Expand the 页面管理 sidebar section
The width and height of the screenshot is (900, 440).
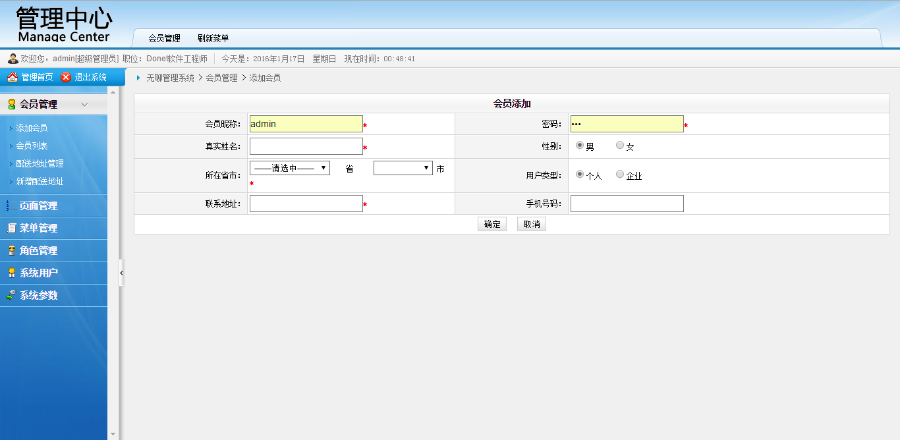53,205
